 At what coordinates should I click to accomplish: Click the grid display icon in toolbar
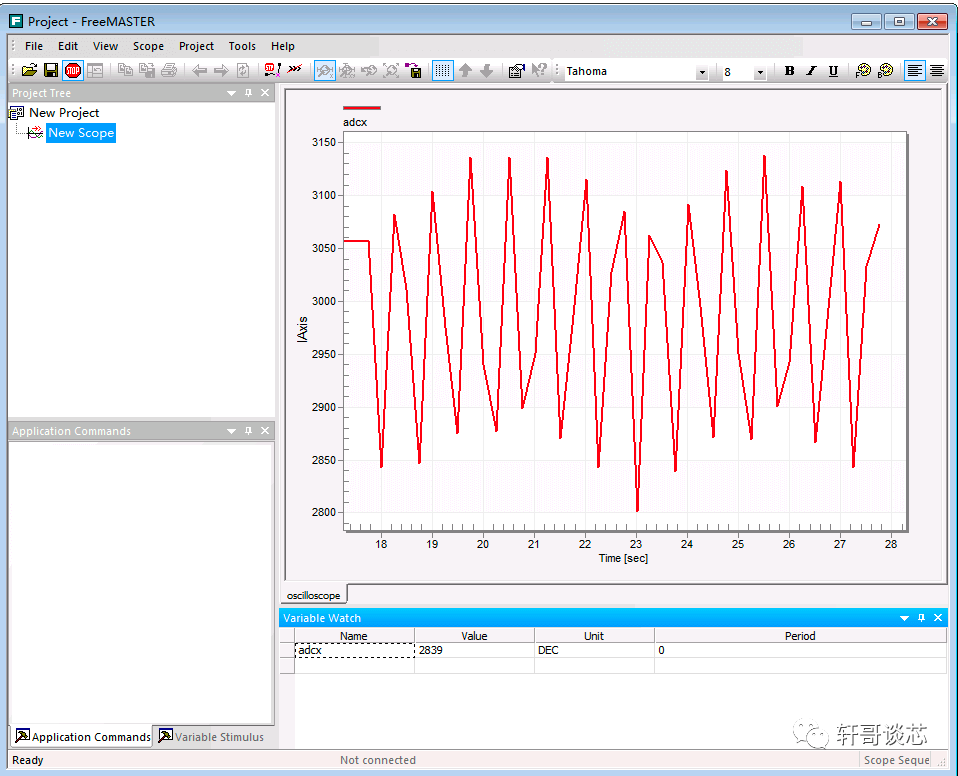[x=442, y=71]
